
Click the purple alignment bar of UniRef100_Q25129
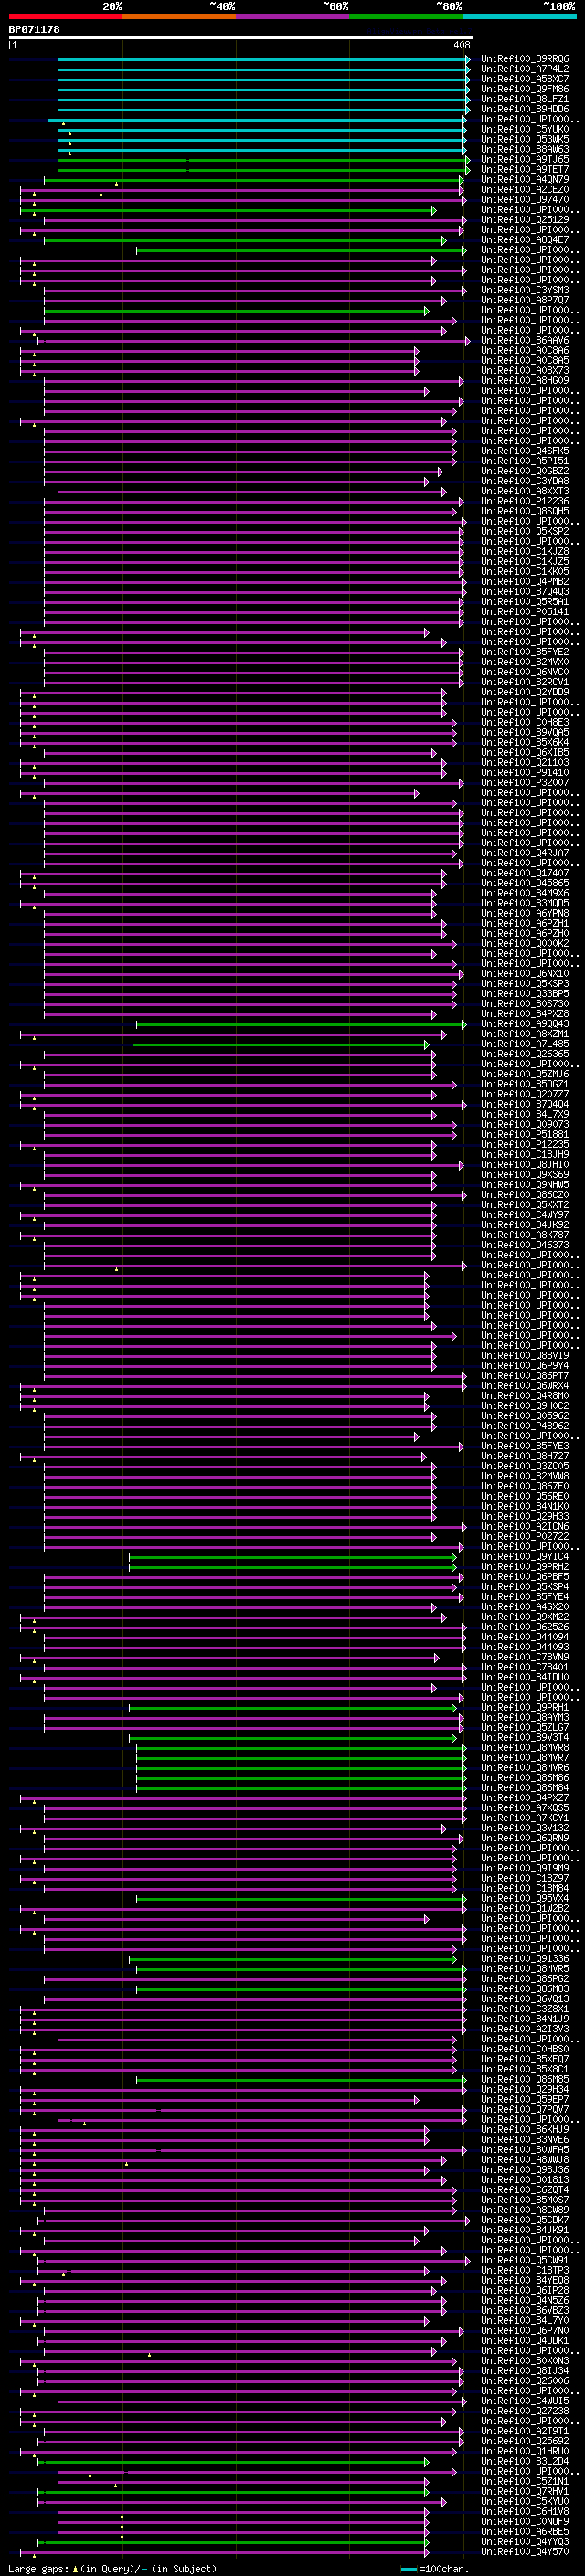click(x=255, y=220)
